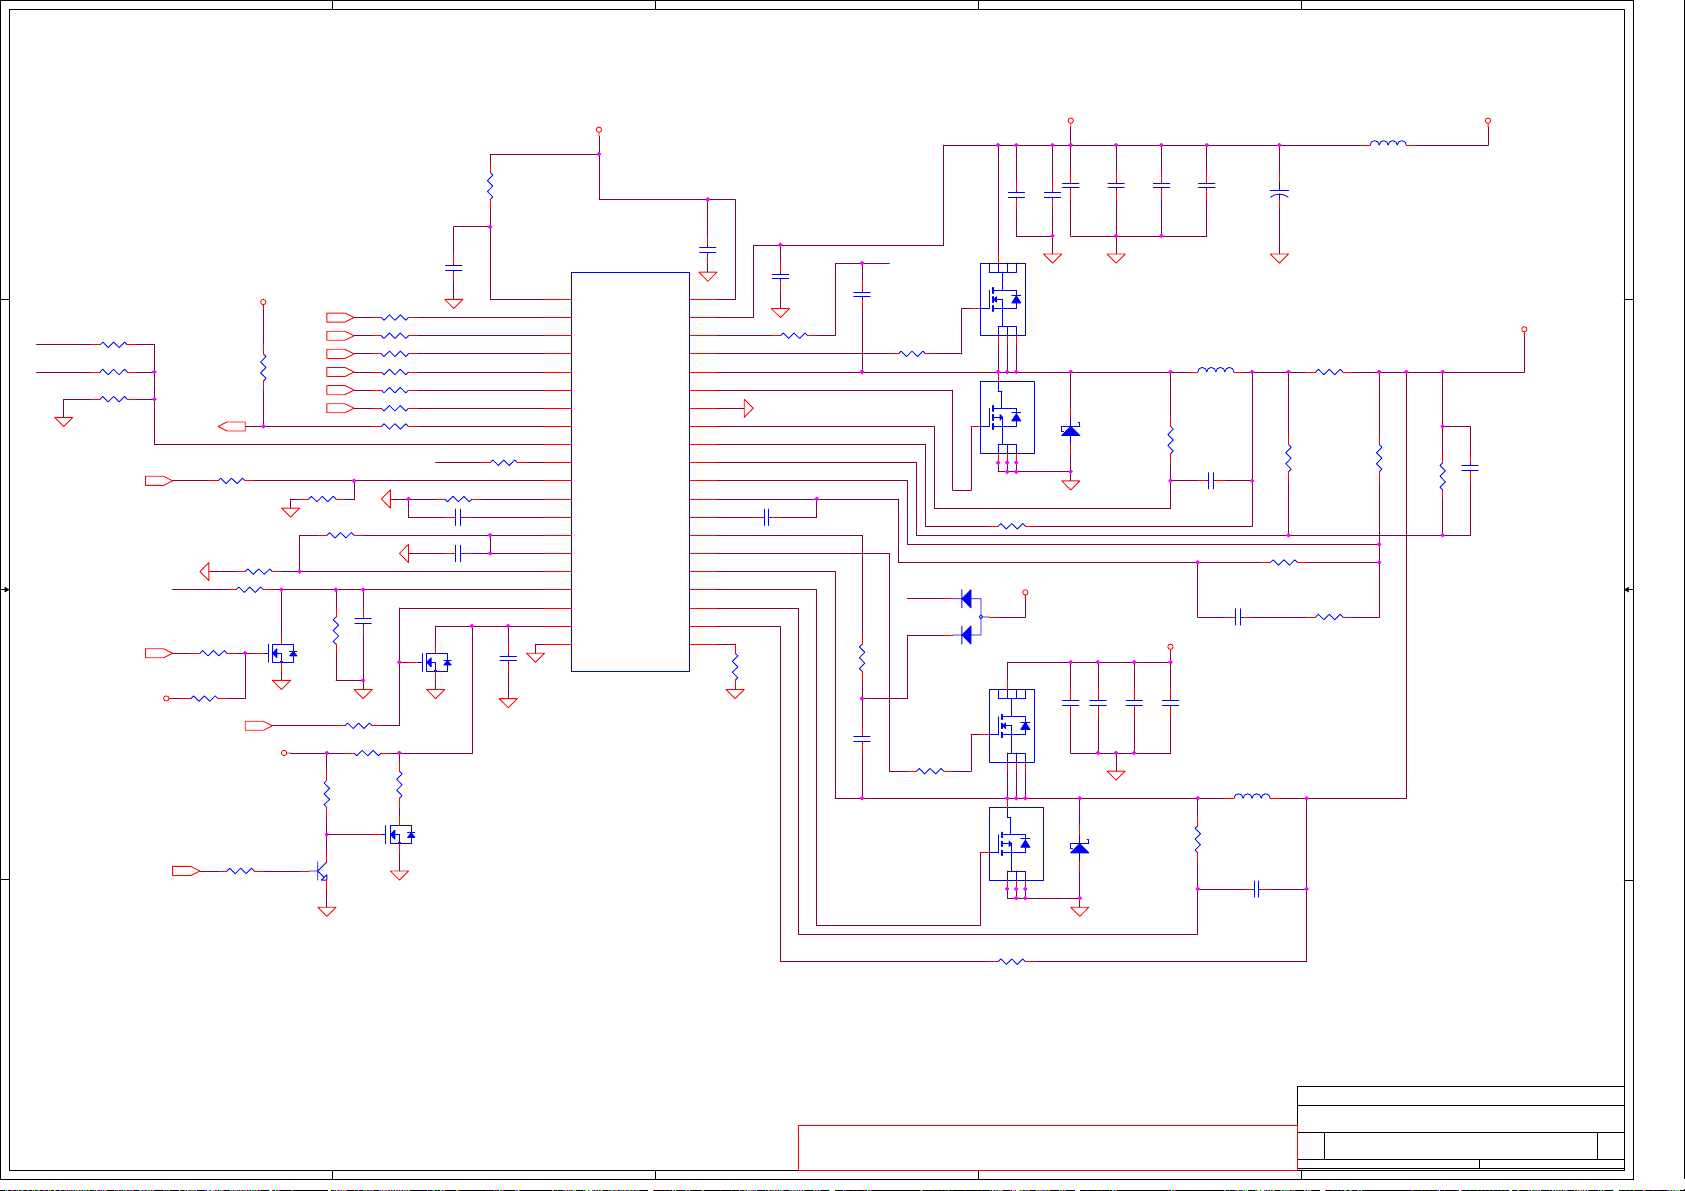Select the title block in the bottom-right corner
1685x1191 pixels.
(x=1460, y=1127)
